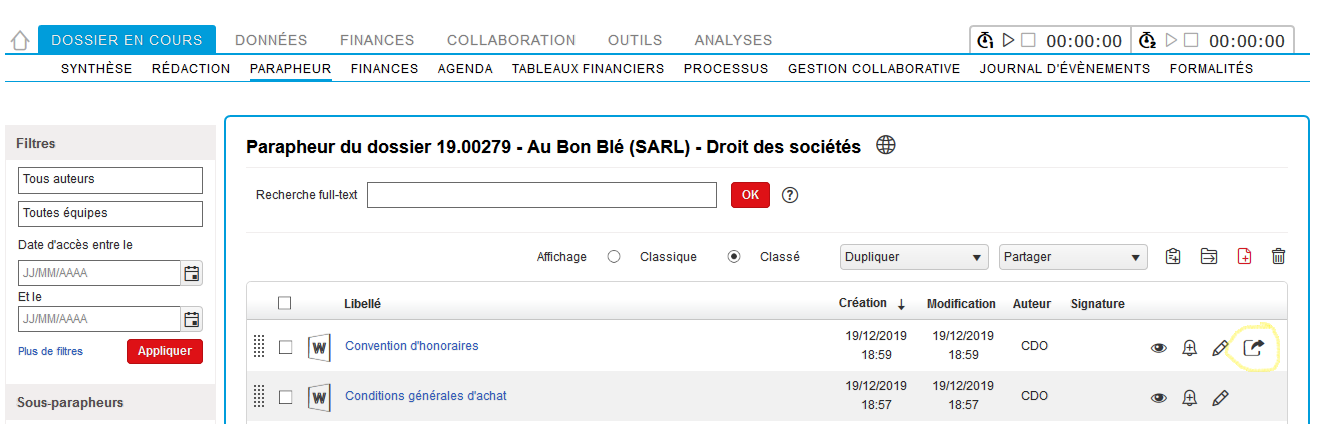Click the Création sort arrow
The height and width of the screenshot is (435, 1329).
pos(901,304)
